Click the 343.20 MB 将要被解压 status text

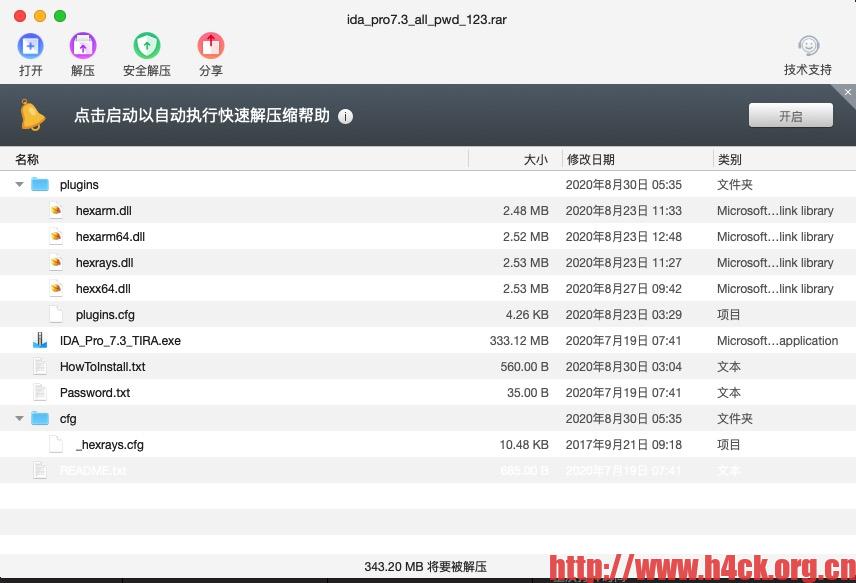tap(425, 567)
